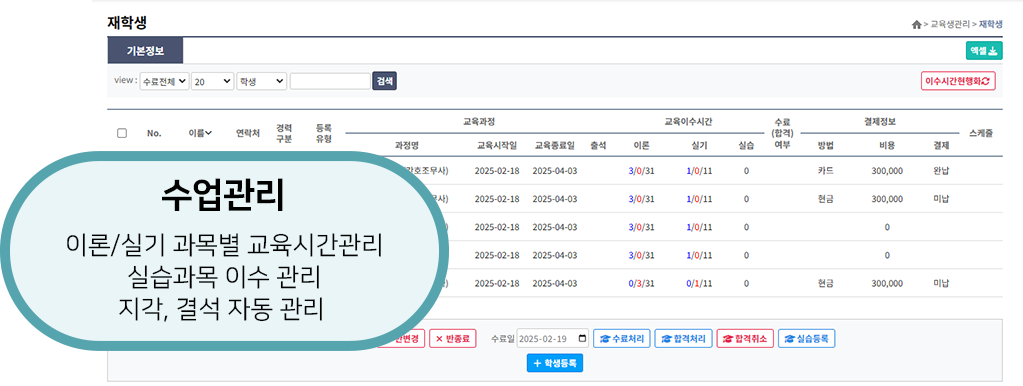The height and width of the screenshot is (386, 1023).
Task: Click the 엑셀 download button
Action: point(984,51)
